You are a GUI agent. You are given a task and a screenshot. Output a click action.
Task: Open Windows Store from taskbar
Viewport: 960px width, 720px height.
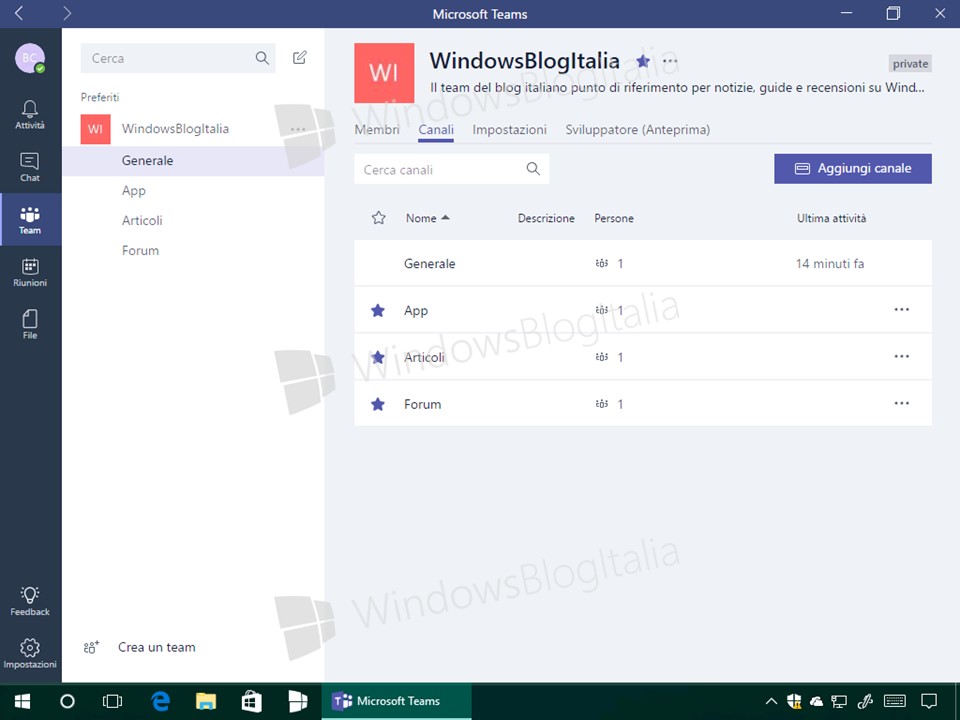point(252,702)
